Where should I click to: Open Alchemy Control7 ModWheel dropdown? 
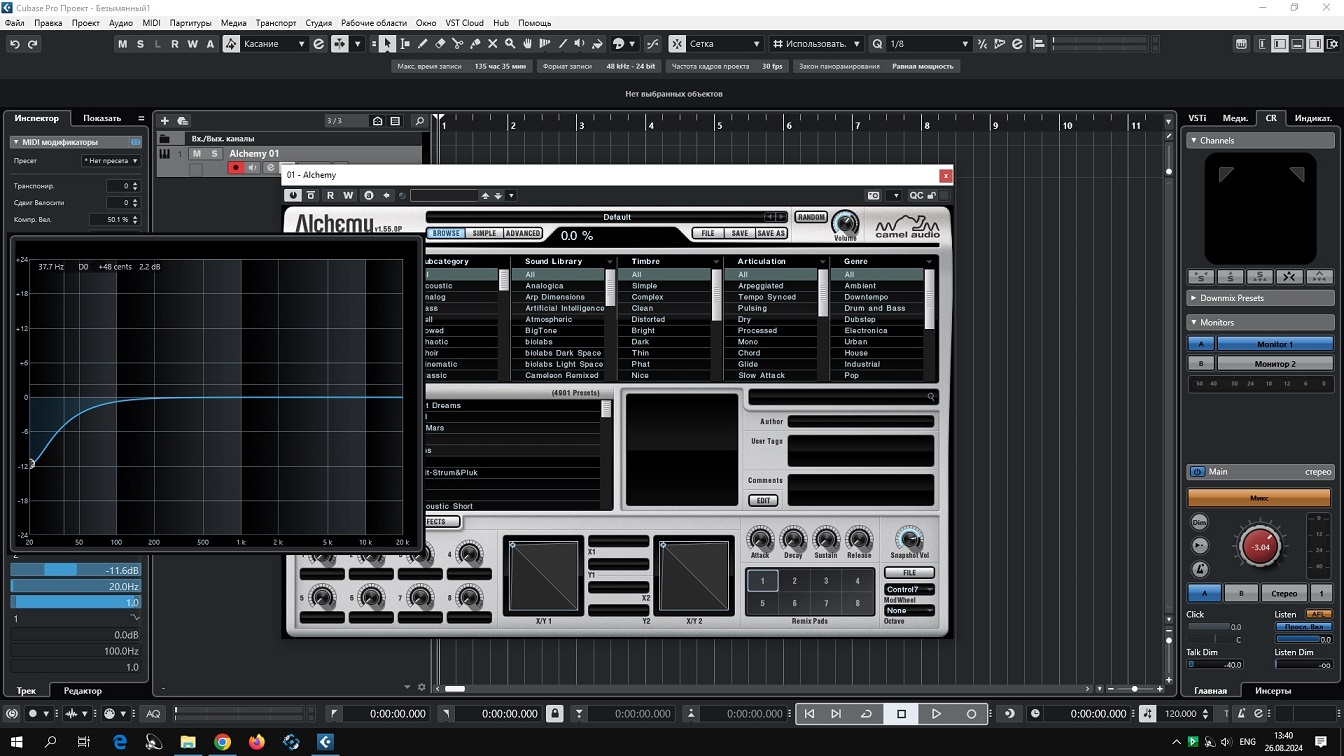pos(909,590)
